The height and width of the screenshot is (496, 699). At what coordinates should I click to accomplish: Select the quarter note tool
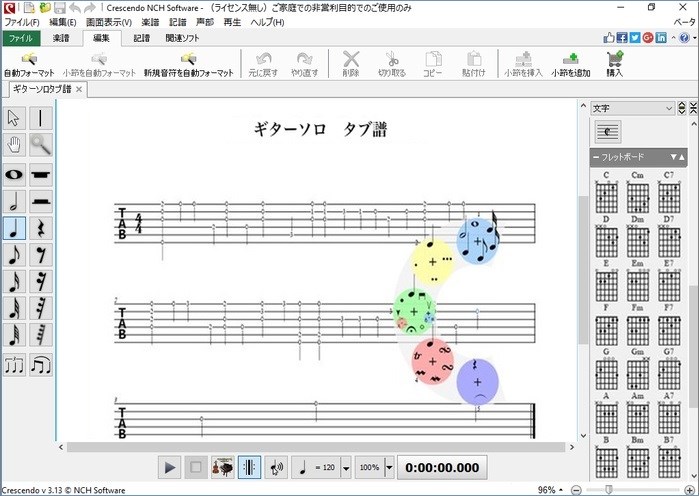(x=14, y=228)
